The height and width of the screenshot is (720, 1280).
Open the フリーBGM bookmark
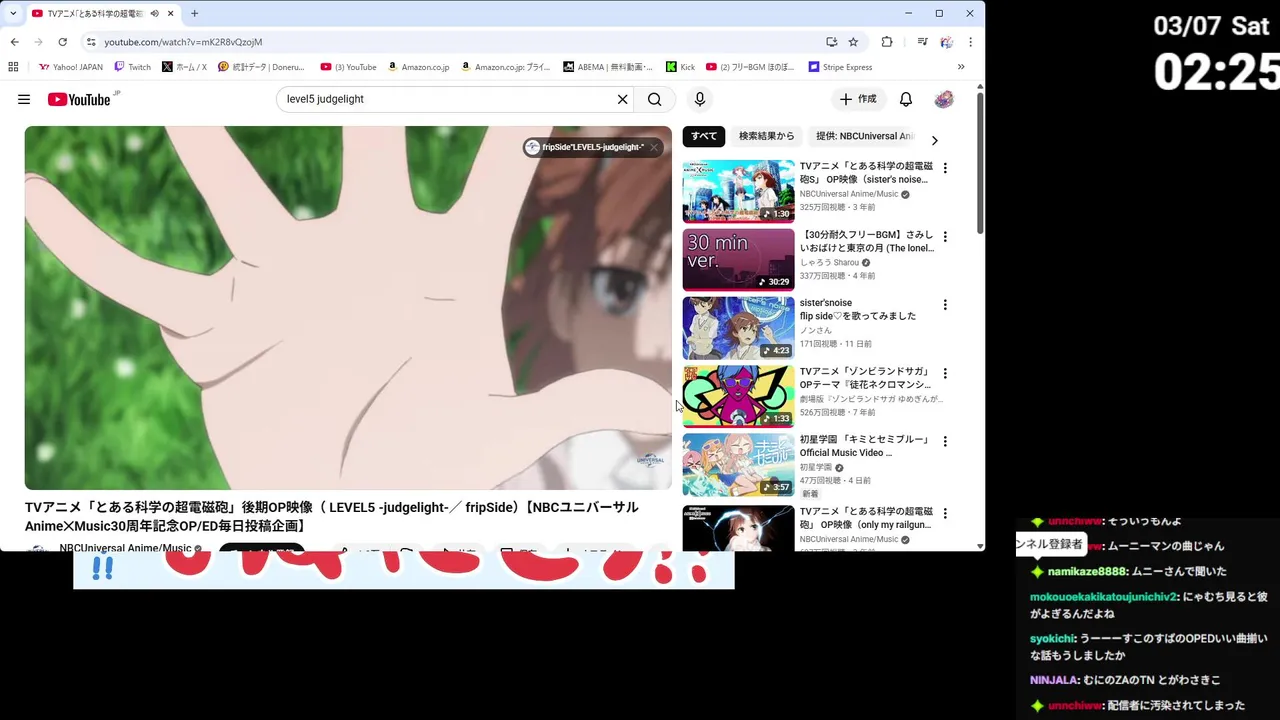click(x=750, y=67)
